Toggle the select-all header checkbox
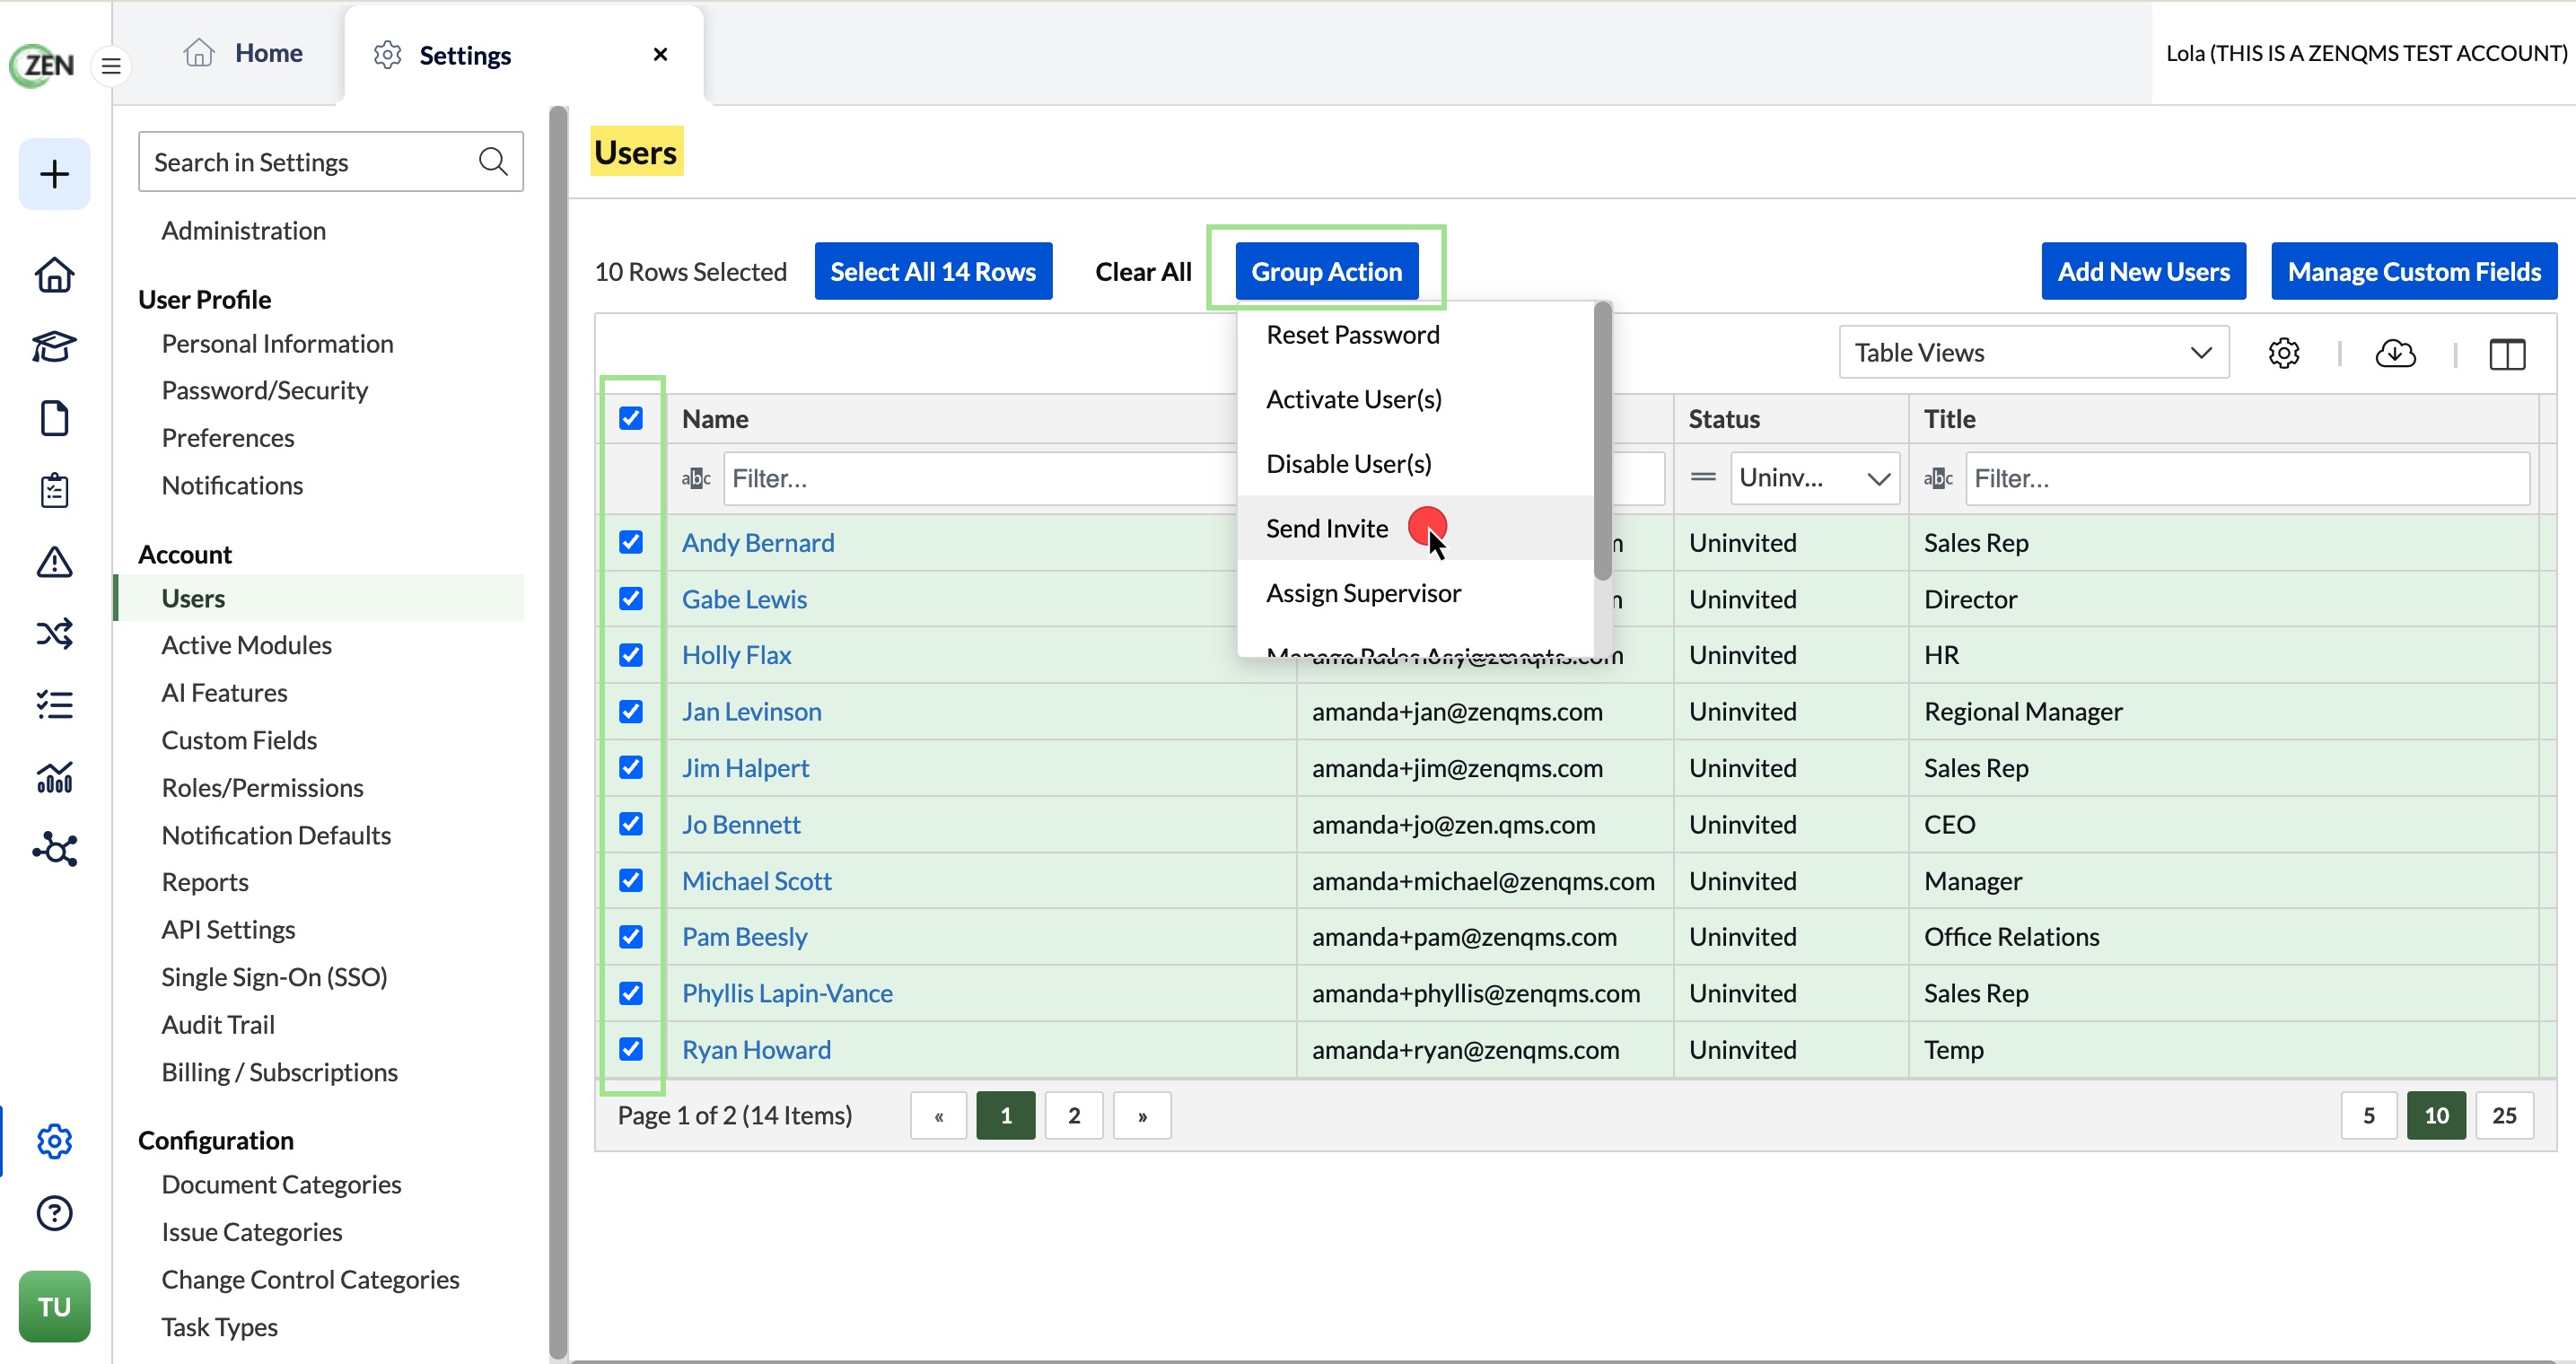2576x1364 pixels. [631, 418]
